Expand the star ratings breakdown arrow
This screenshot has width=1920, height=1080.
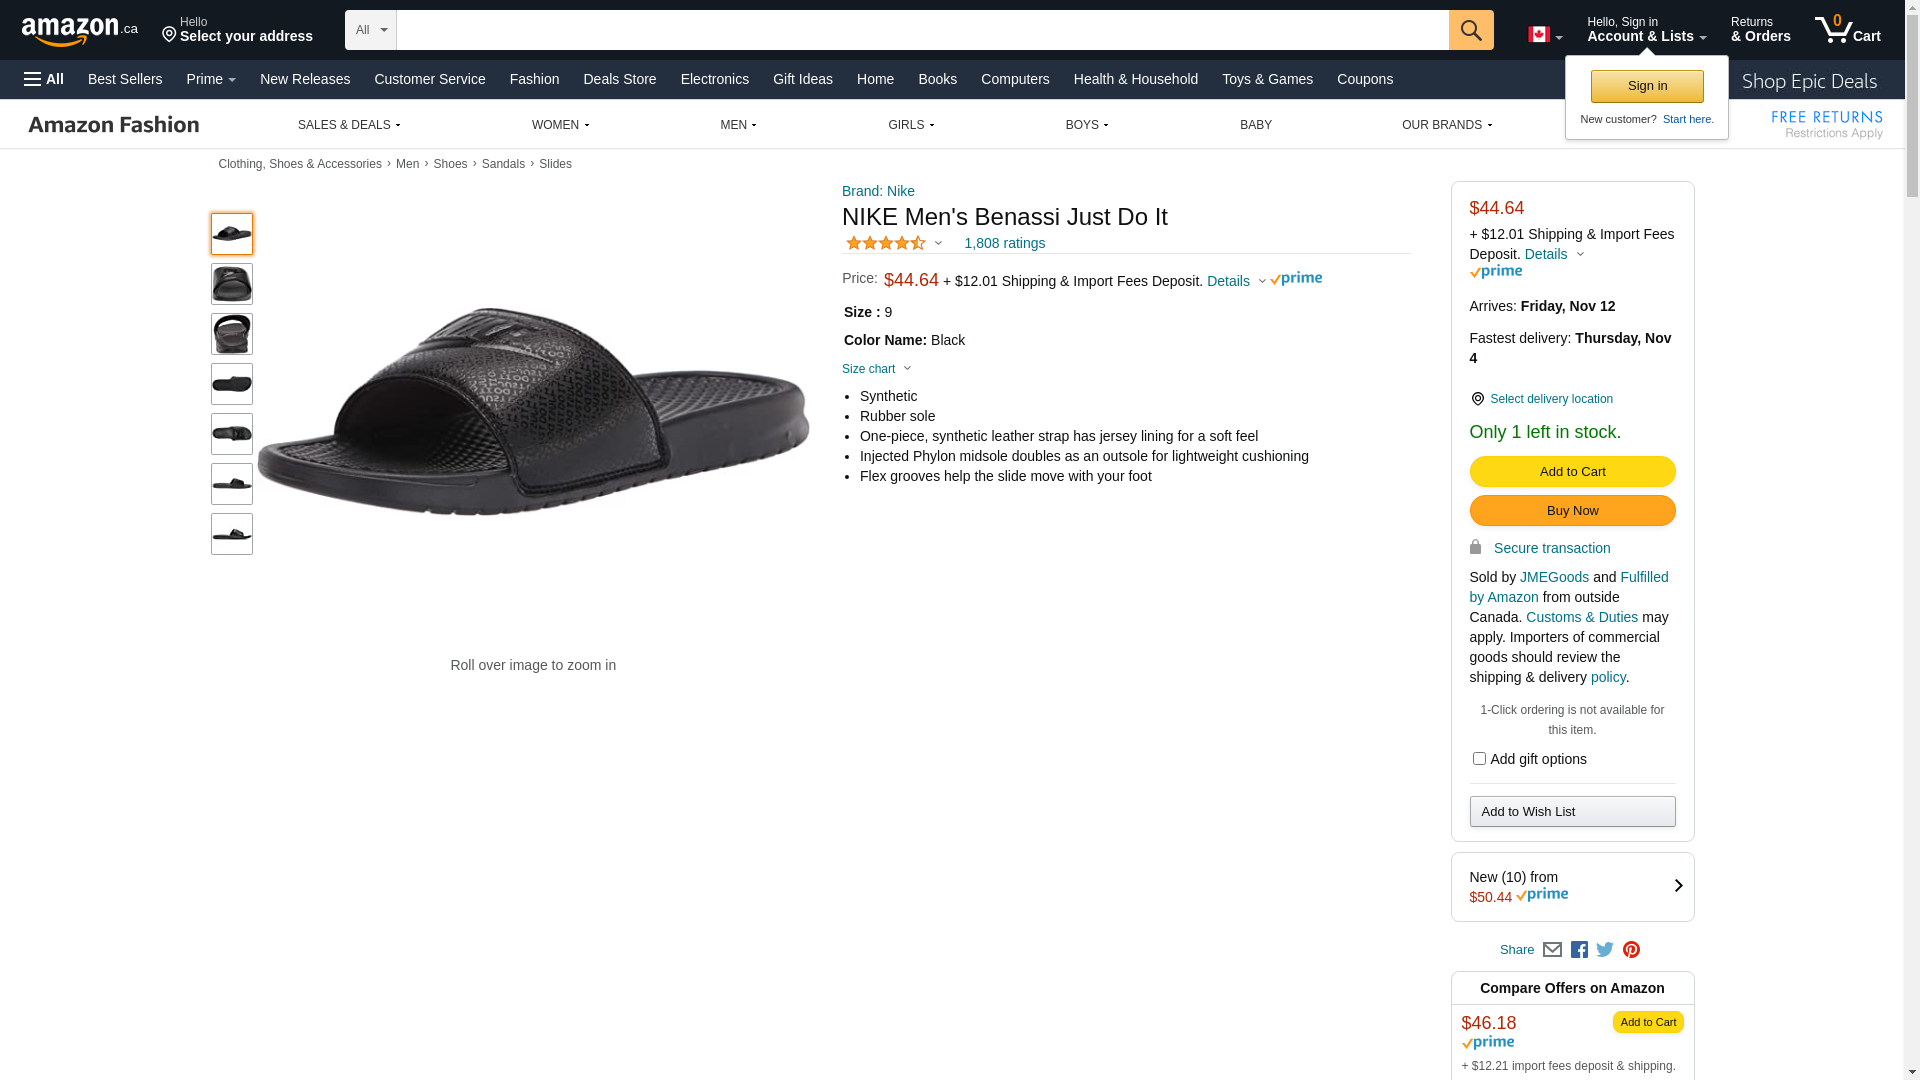pos(938,243)
